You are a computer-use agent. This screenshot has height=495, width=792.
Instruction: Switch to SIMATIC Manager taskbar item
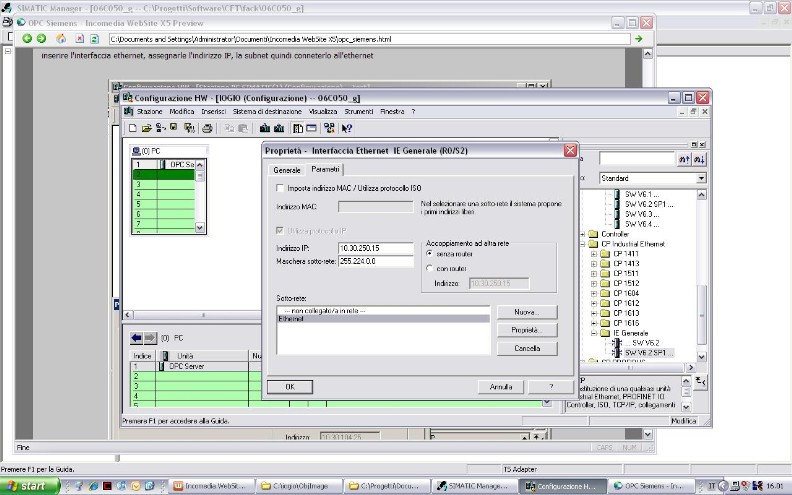[472, 486]
